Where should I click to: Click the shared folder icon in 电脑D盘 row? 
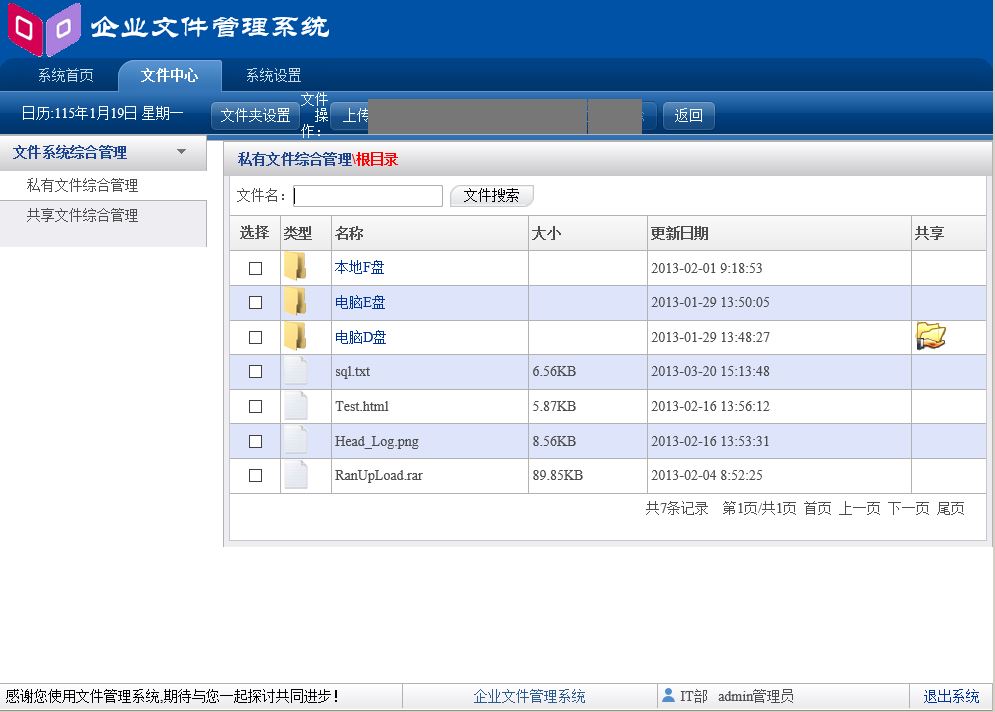(930, 337)
